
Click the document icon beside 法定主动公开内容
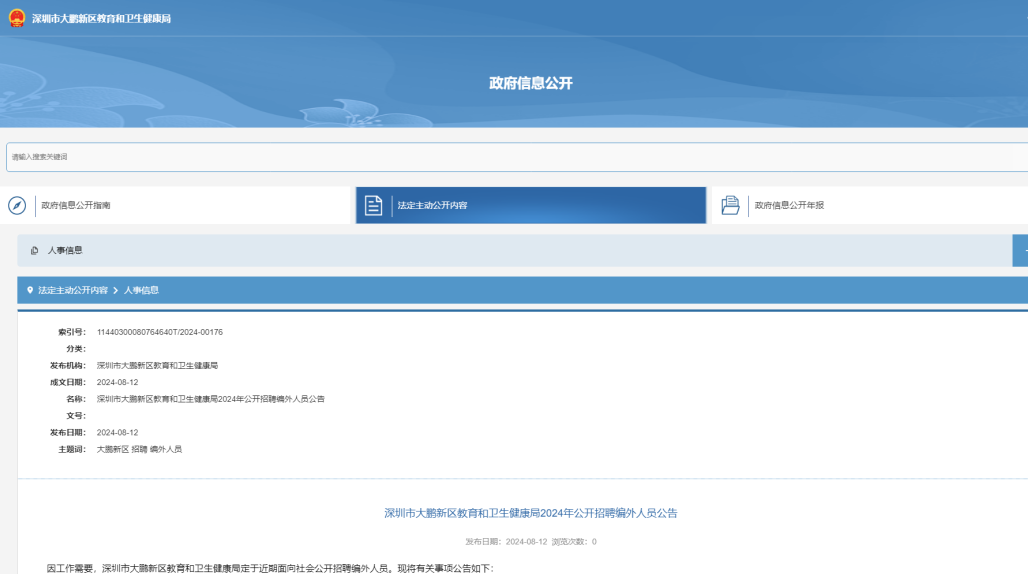tap(373, 205)
